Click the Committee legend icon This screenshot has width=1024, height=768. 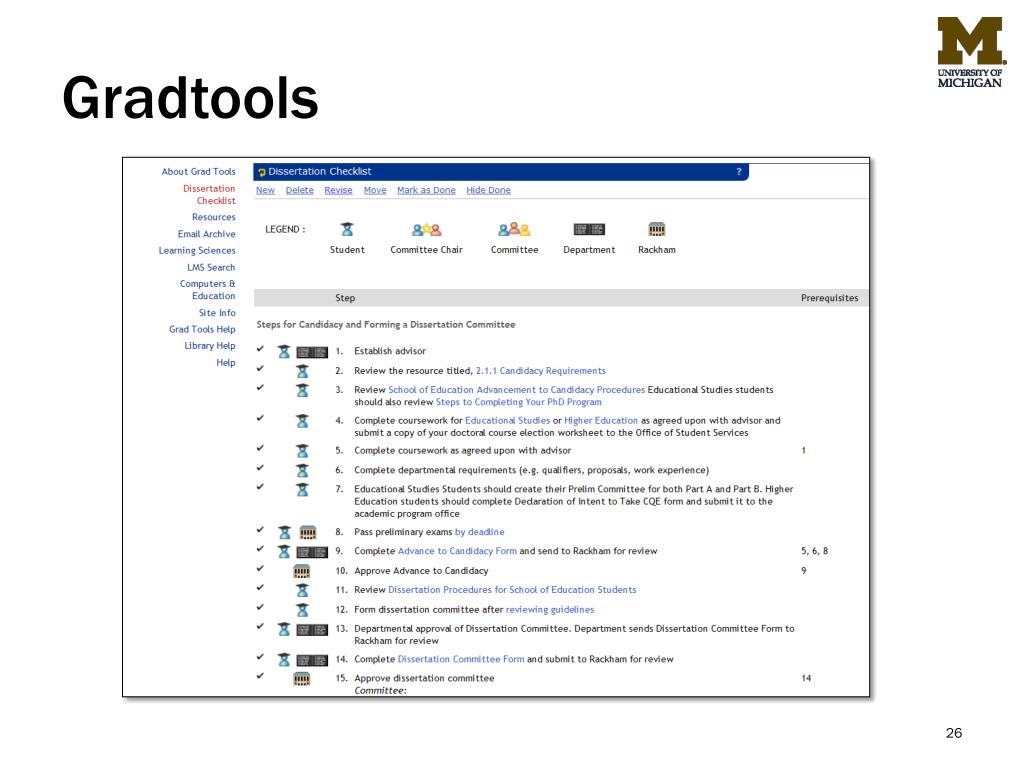click(x=514, y=229)
